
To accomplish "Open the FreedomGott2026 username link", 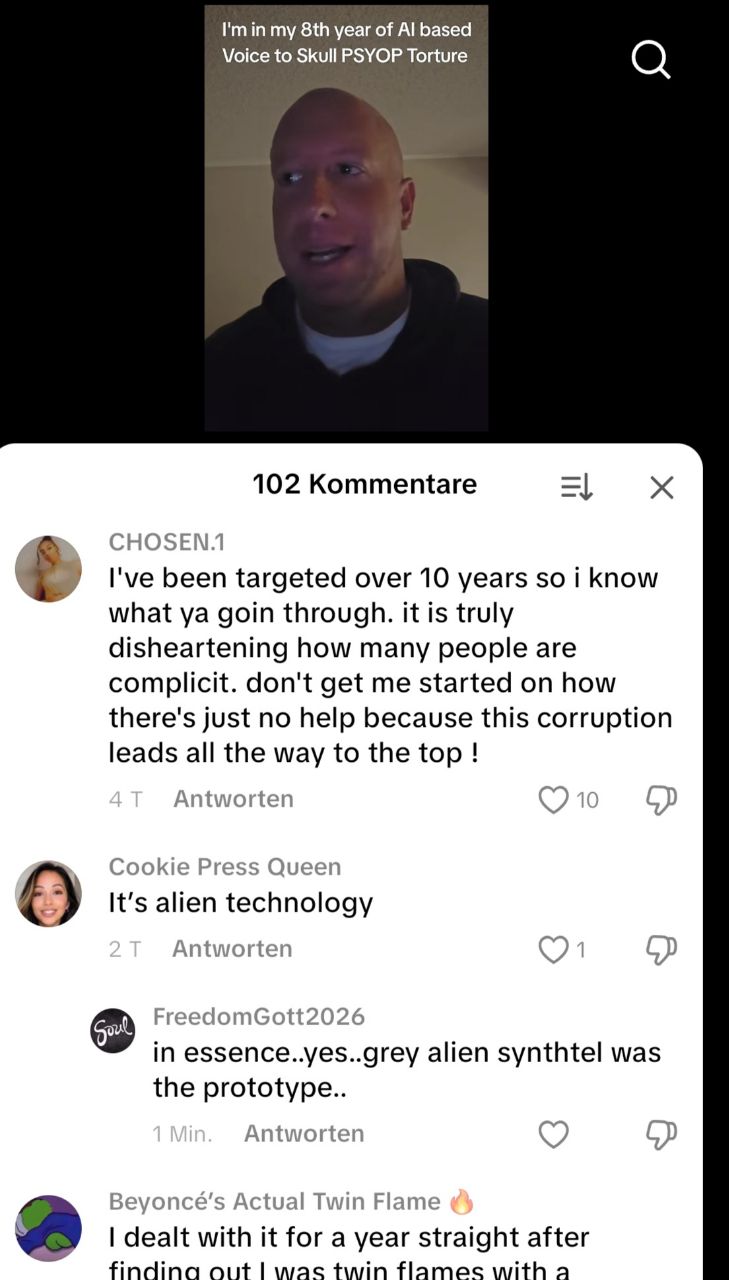I will tap(259, 1016).
